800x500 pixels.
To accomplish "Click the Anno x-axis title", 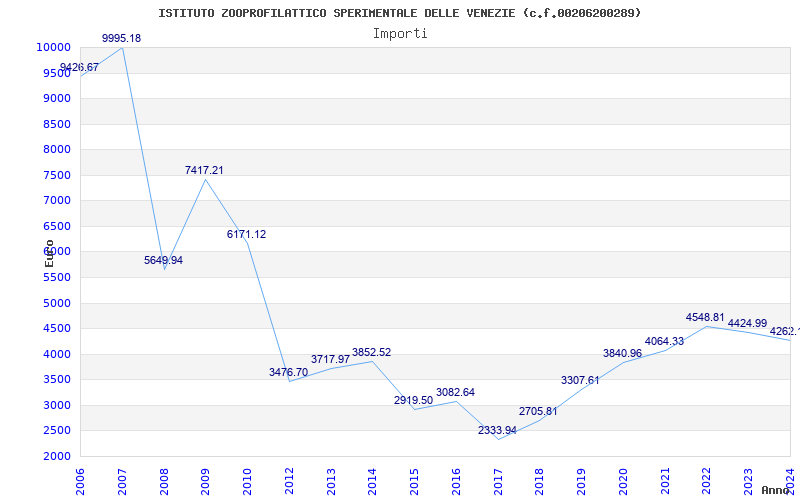I will pos(776,490).
